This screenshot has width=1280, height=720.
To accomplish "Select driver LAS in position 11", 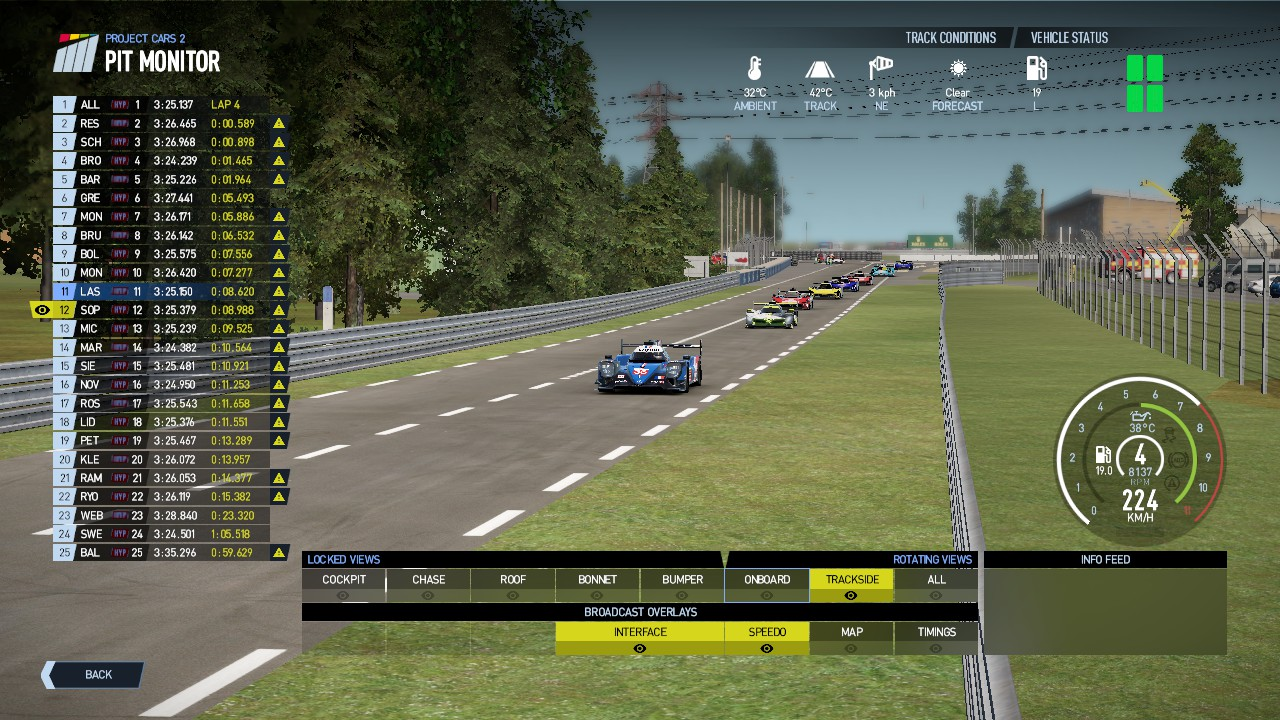I will [171, 292].
